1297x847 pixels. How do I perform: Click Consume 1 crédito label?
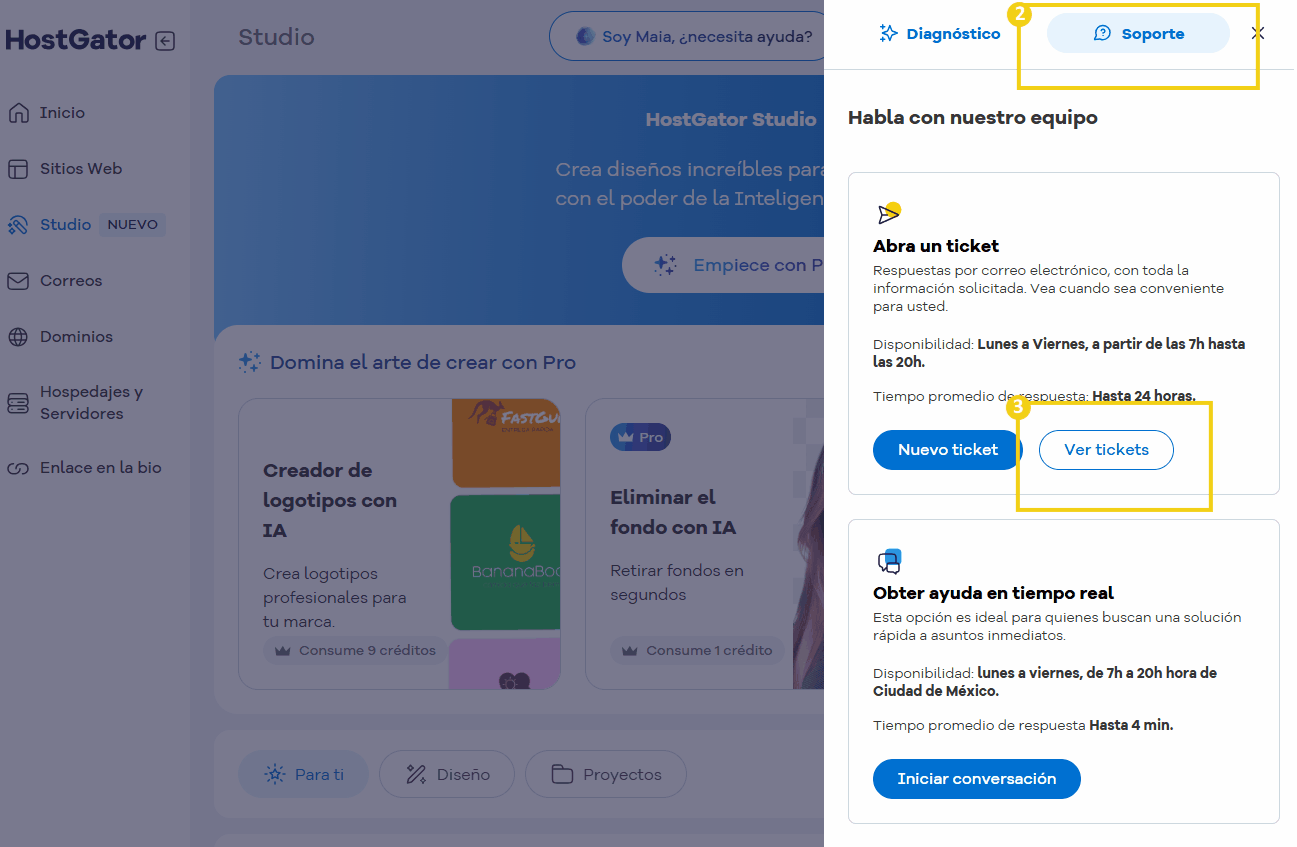(x=709, y=650)
